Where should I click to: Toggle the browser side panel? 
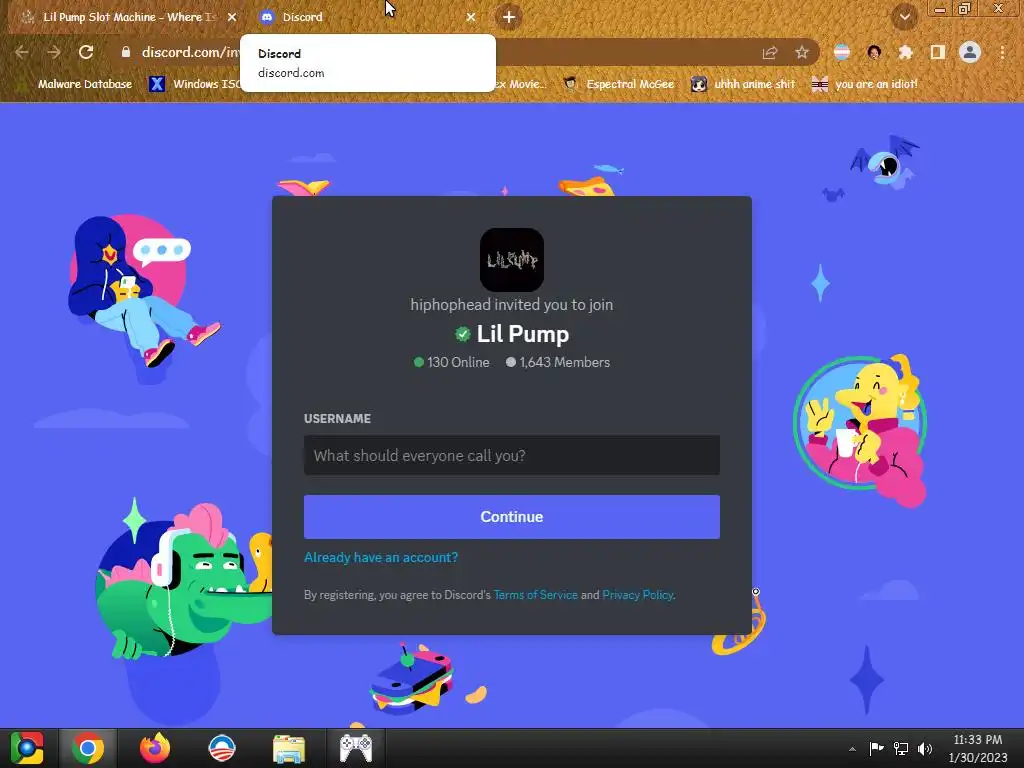[938, 52]
